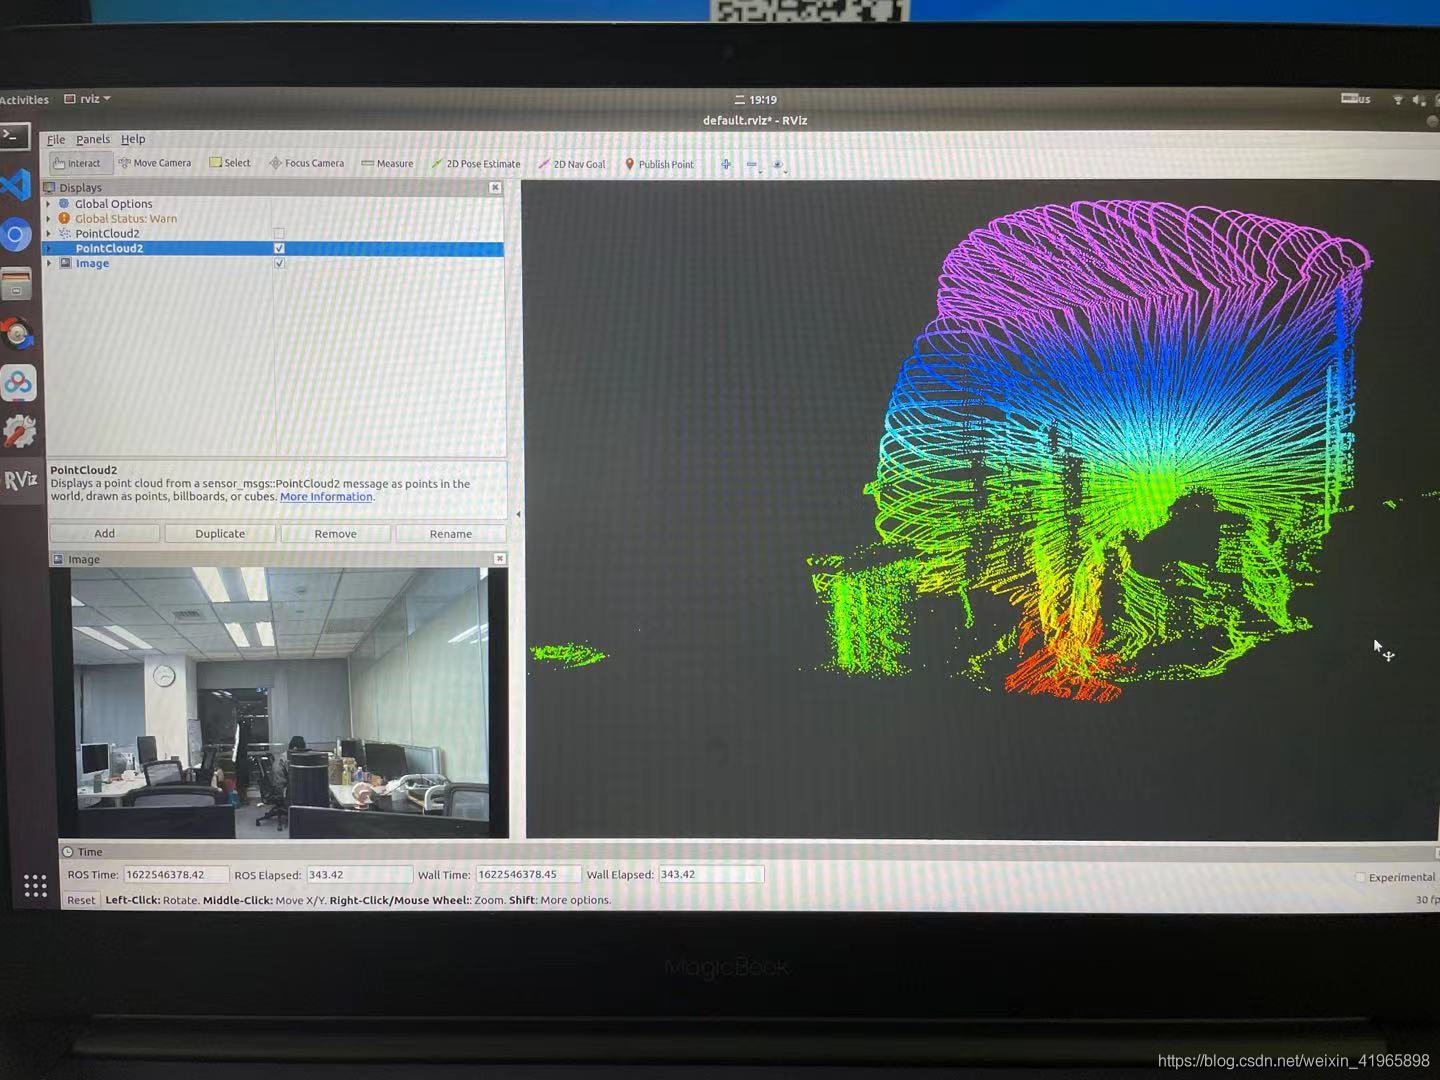Activate the Move Camera tool
This screenshot has width=1440, height=1080.
pyautogui.click(x=155, y=162)
